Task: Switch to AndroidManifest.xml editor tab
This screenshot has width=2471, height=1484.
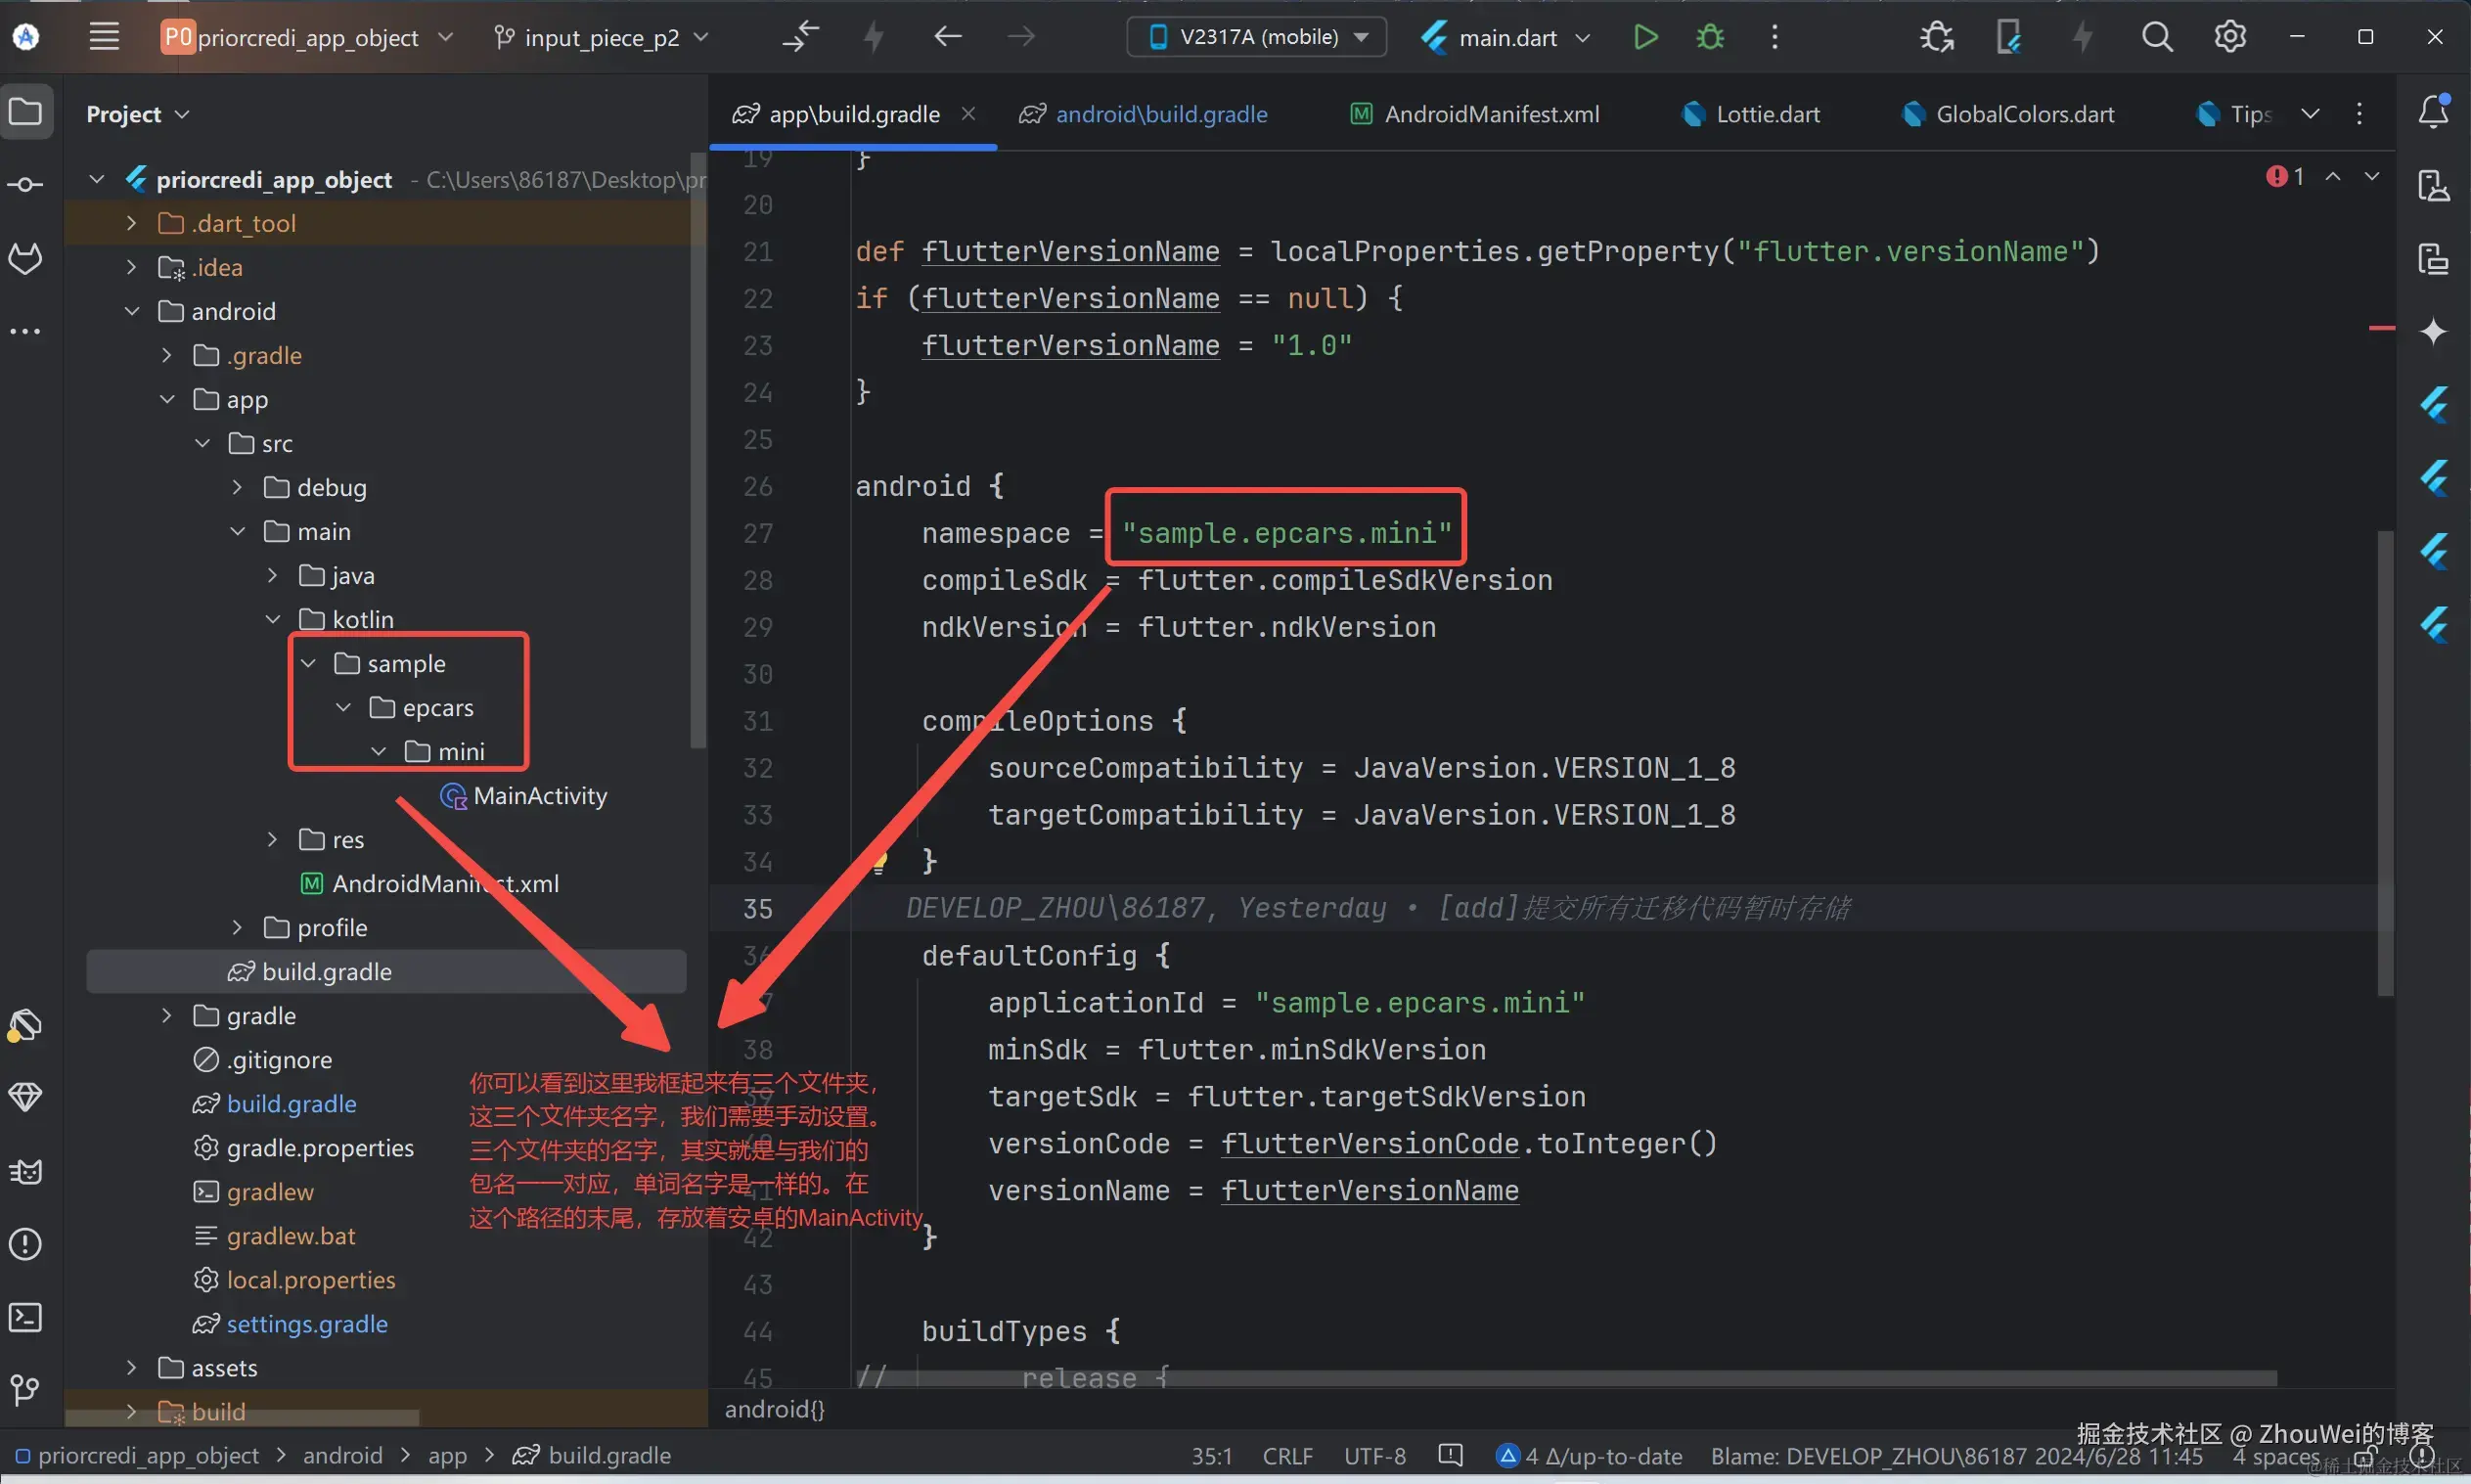Action: 1490,114
